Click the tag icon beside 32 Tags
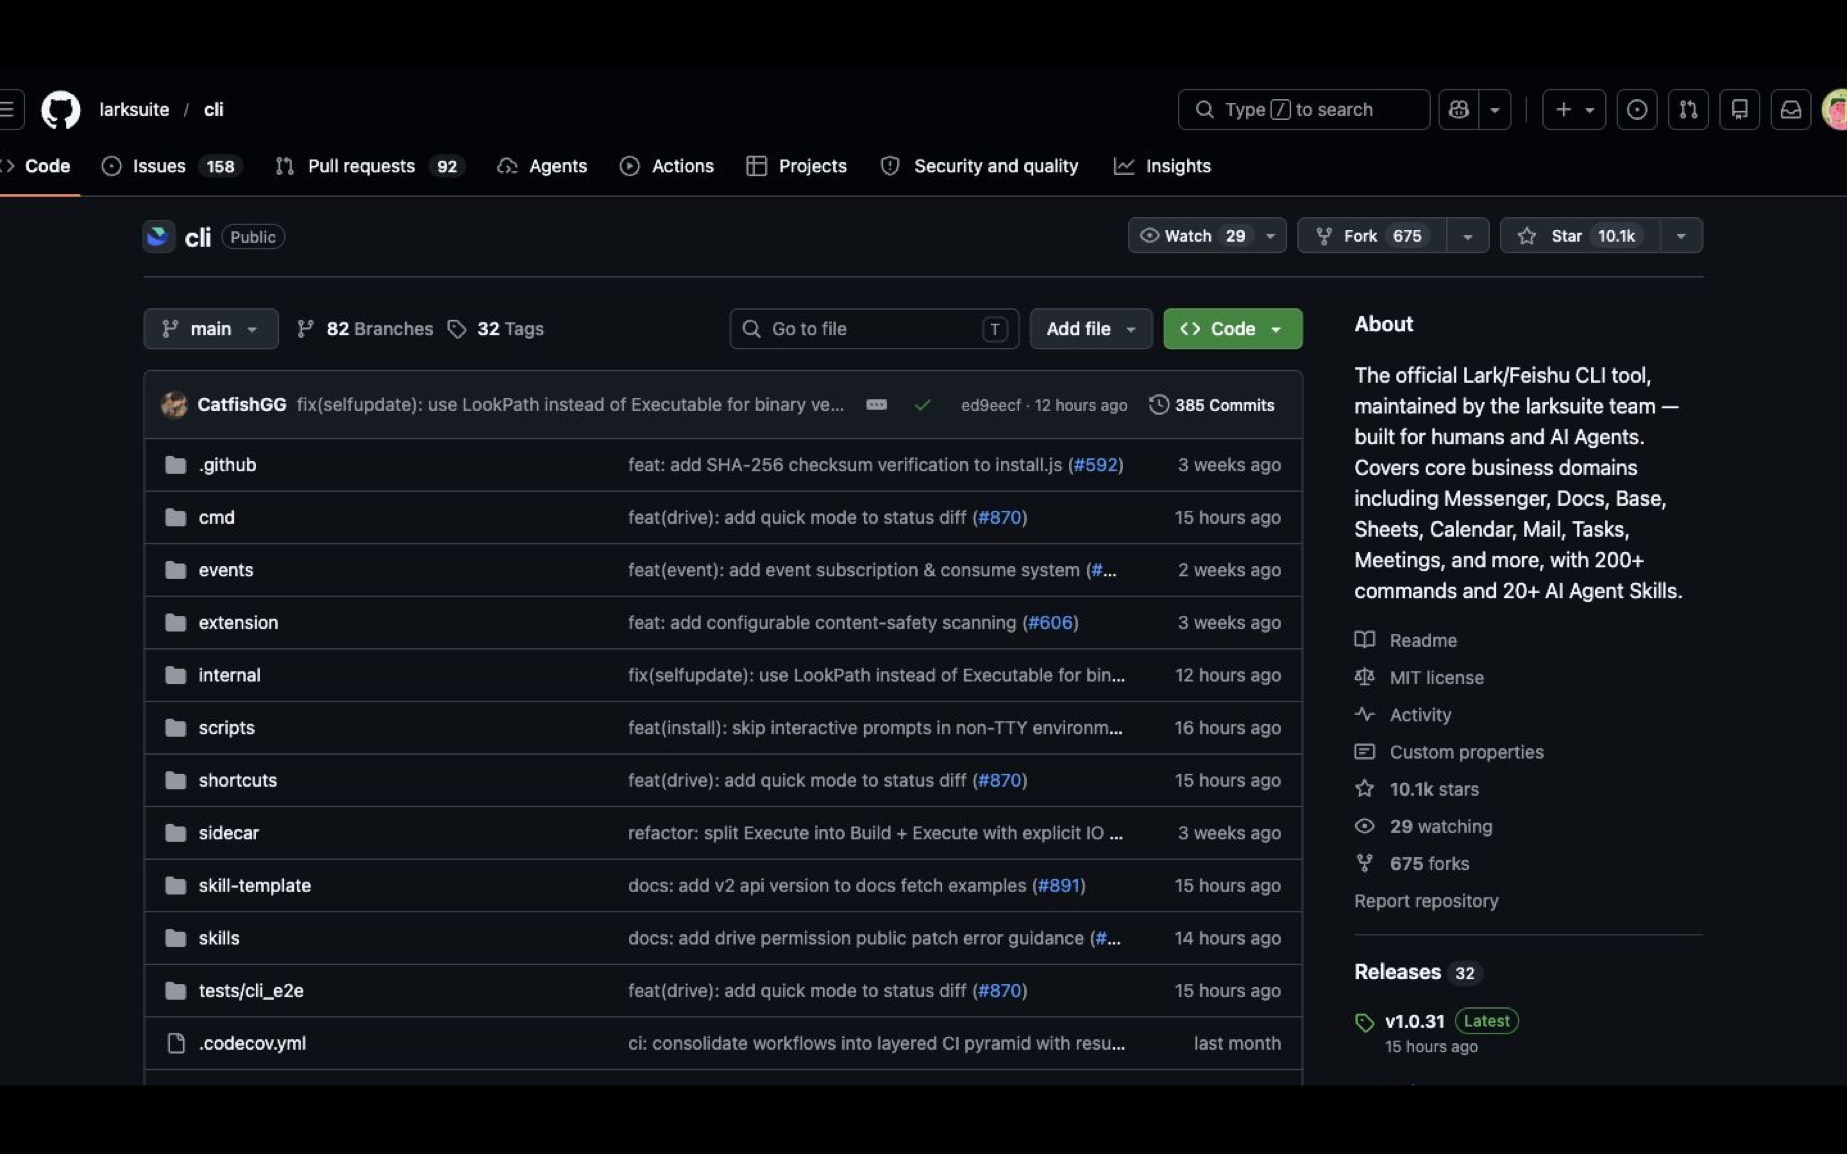 457,329
